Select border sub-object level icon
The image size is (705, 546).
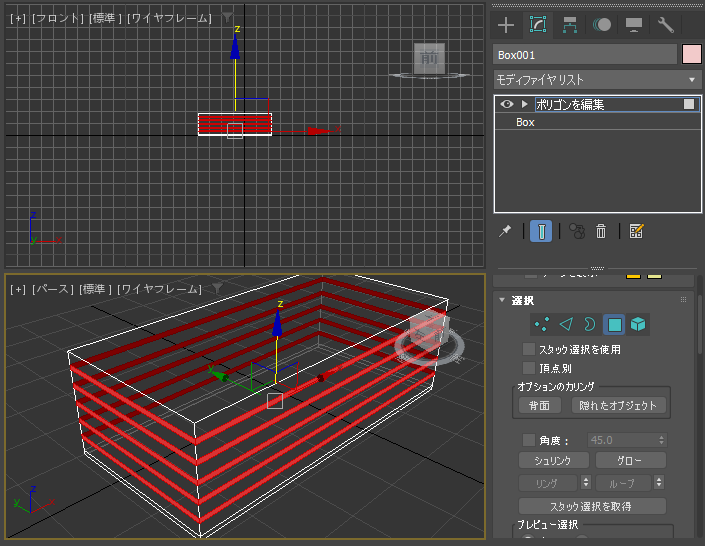589,324
